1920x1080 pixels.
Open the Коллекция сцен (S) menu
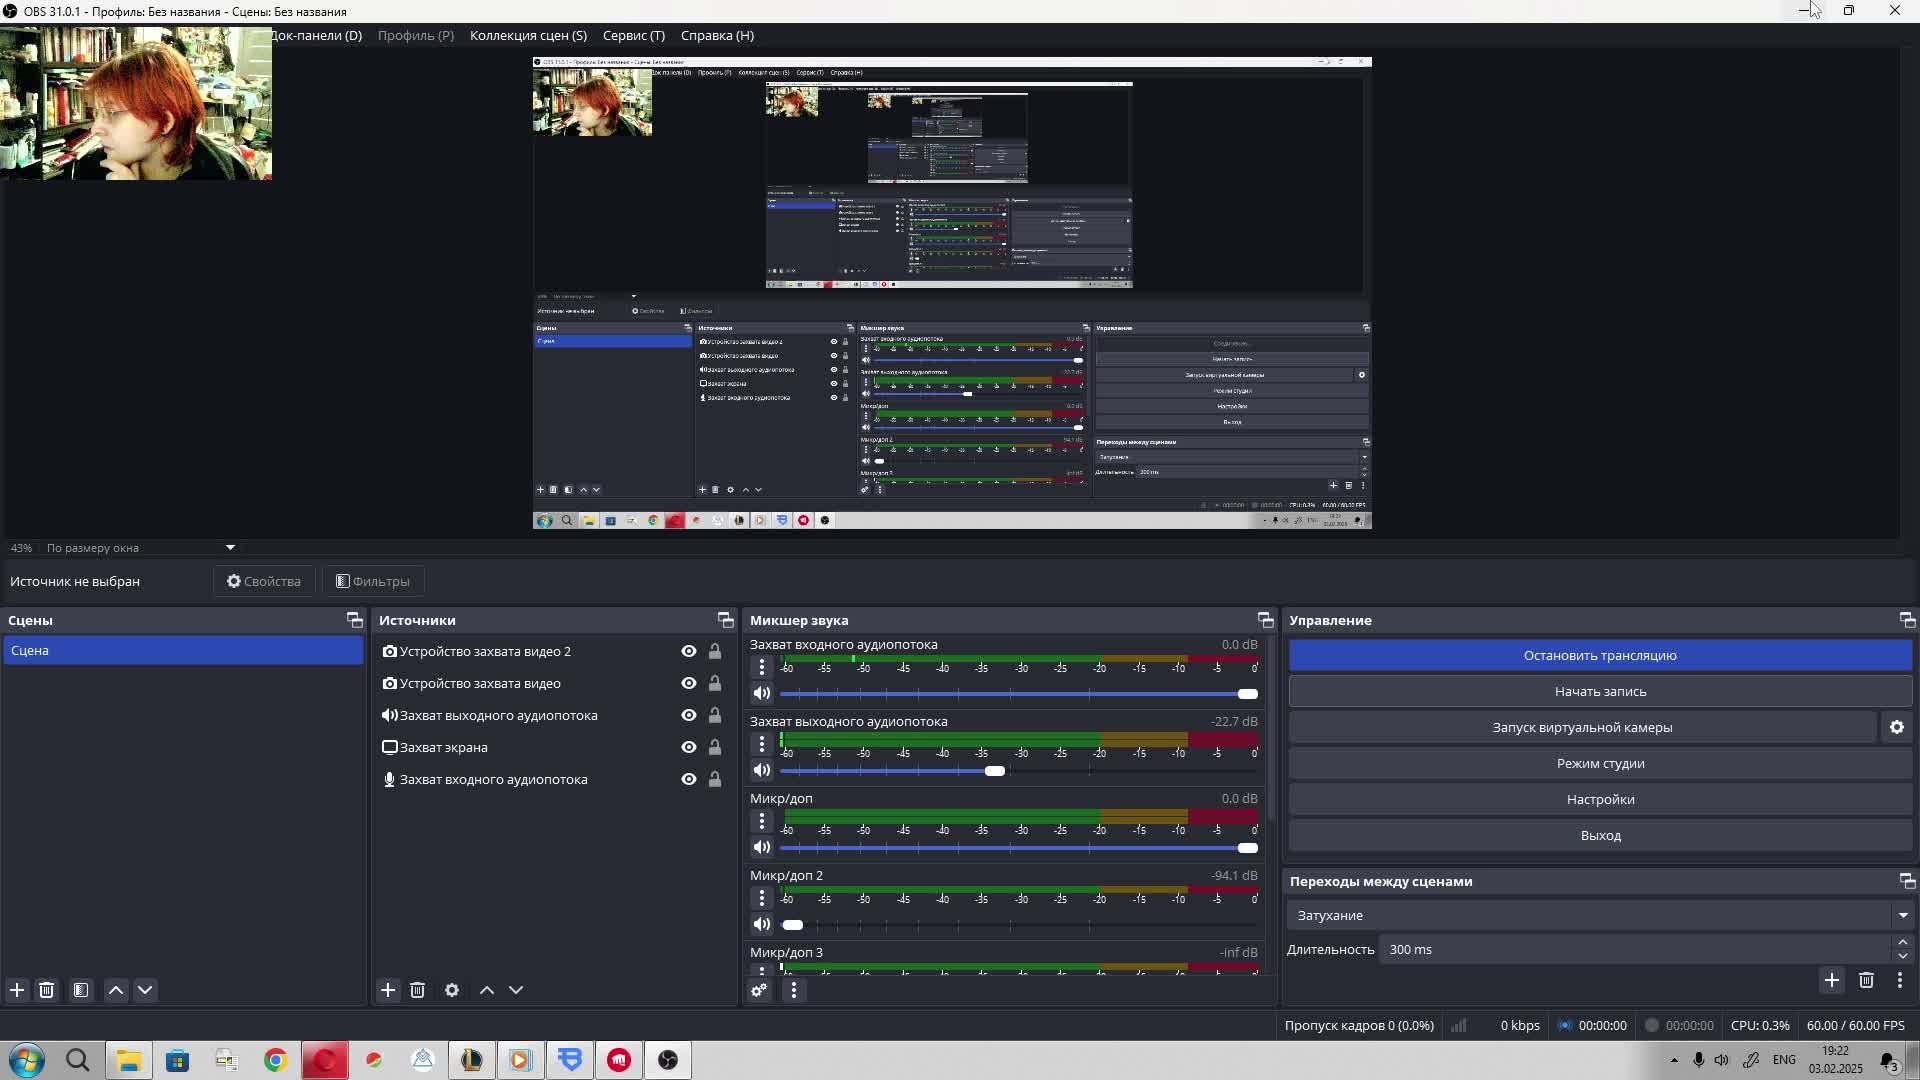tap(528, 35)
